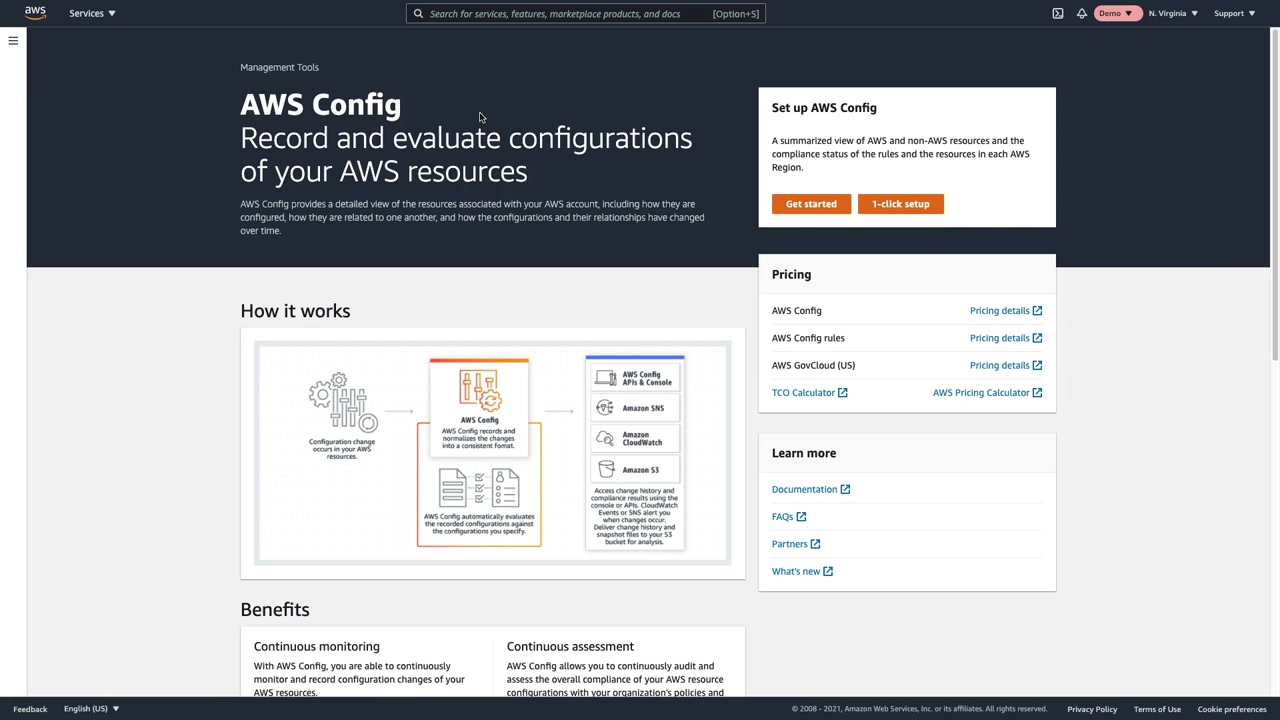Click the Continuous monitoring heading
This screenshot has width=1280, height=720.
[x=316, y=646]
